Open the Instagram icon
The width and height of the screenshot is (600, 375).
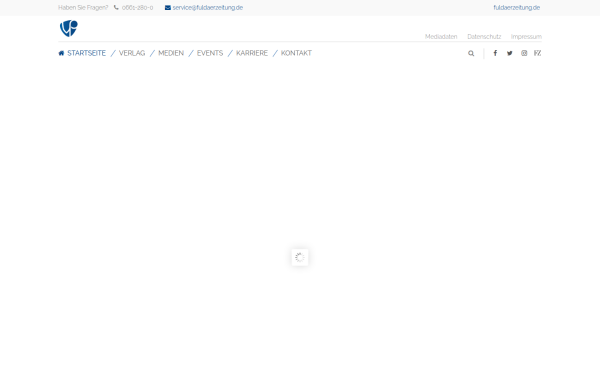524,53
